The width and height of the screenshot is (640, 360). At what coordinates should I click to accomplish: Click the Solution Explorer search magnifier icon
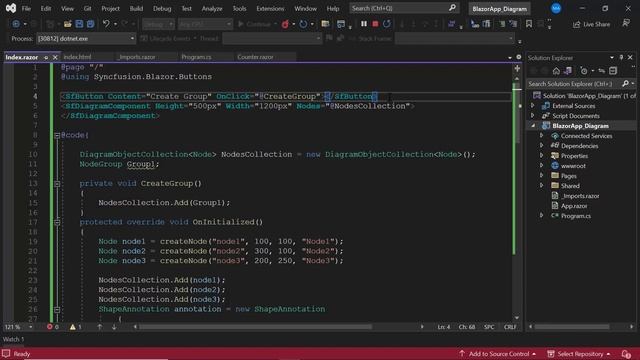(x=625, y=84)
